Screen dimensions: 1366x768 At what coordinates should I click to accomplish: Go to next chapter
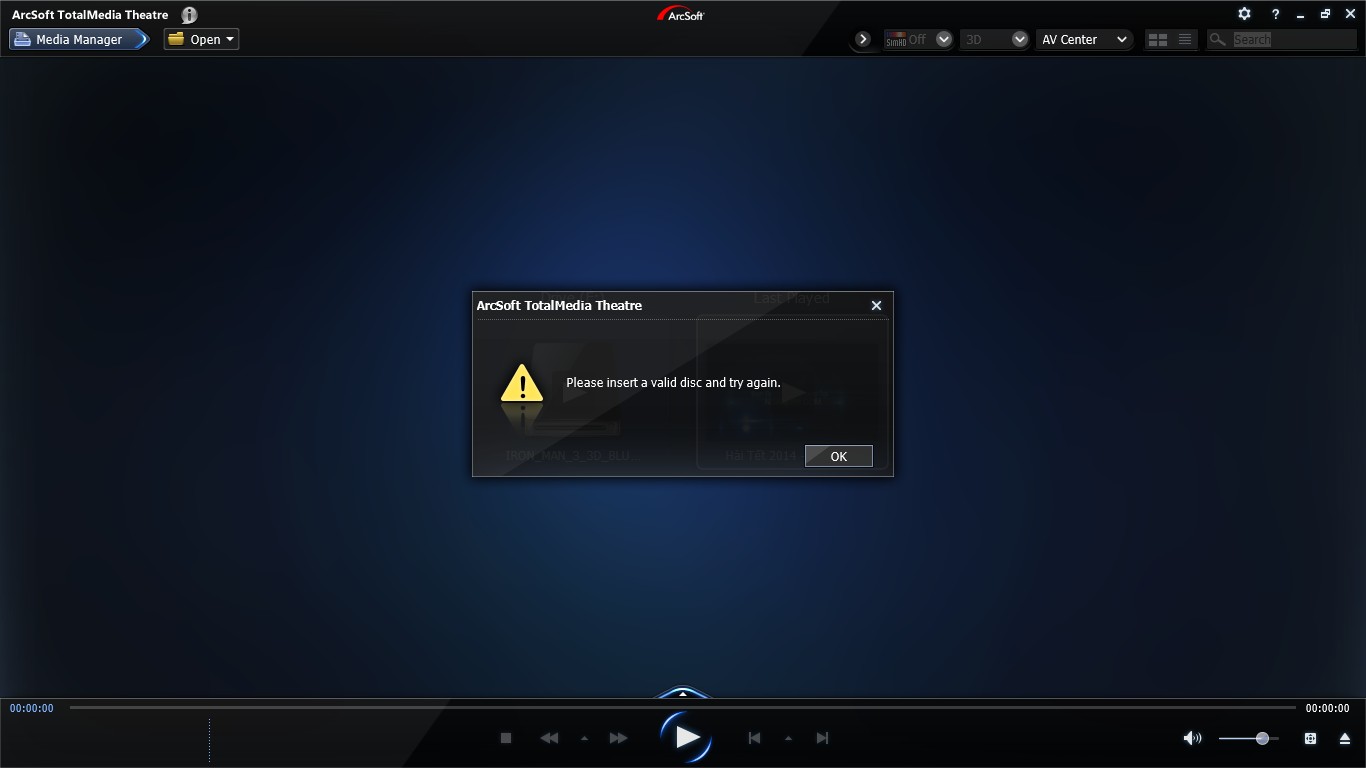point(822,738)
